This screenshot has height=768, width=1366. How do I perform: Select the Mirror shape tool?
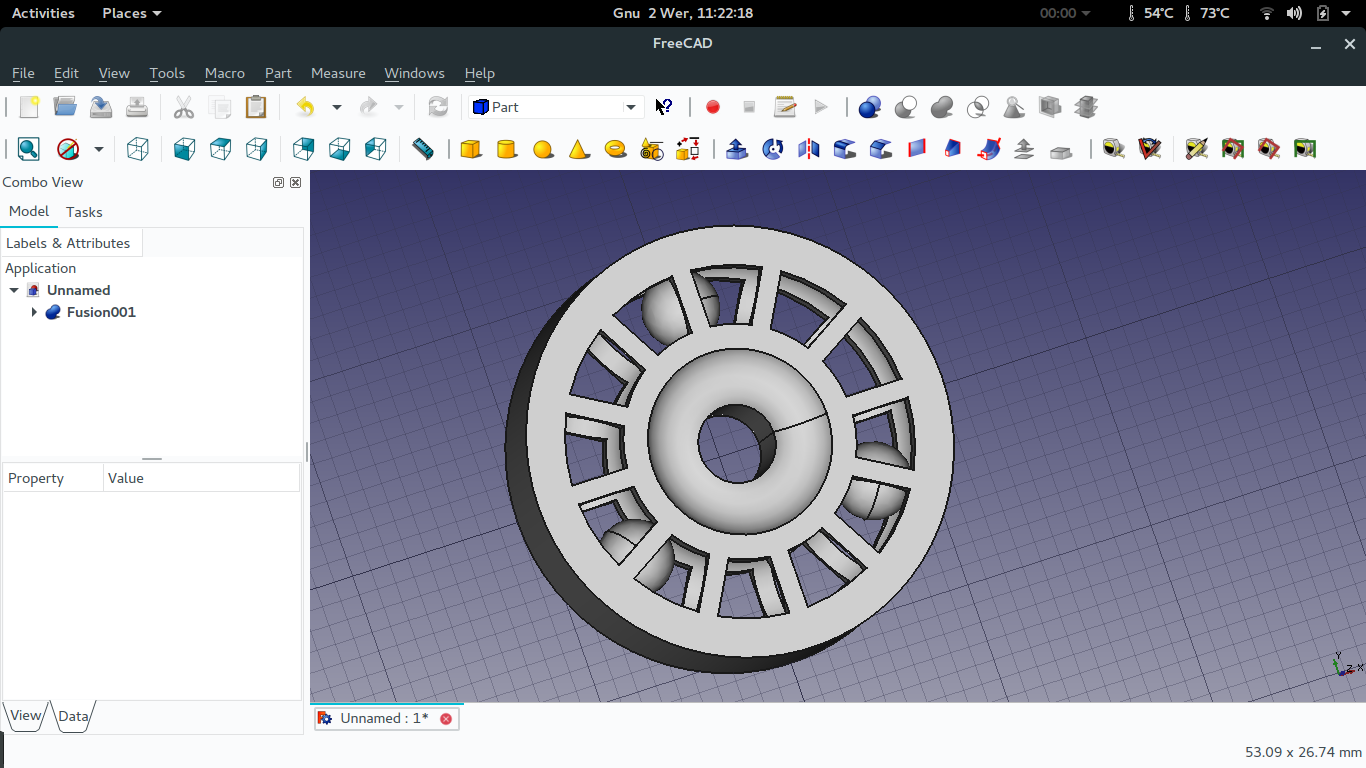(x=807, y=148)
